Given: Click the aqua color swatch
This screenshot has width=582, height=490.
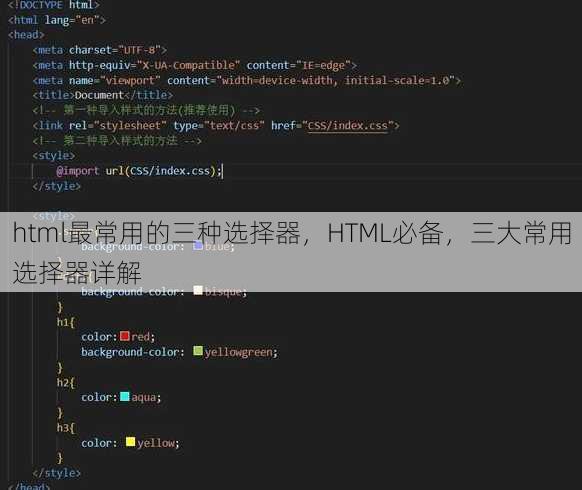Looking at the screenshot, I should [x=125, y=397].
